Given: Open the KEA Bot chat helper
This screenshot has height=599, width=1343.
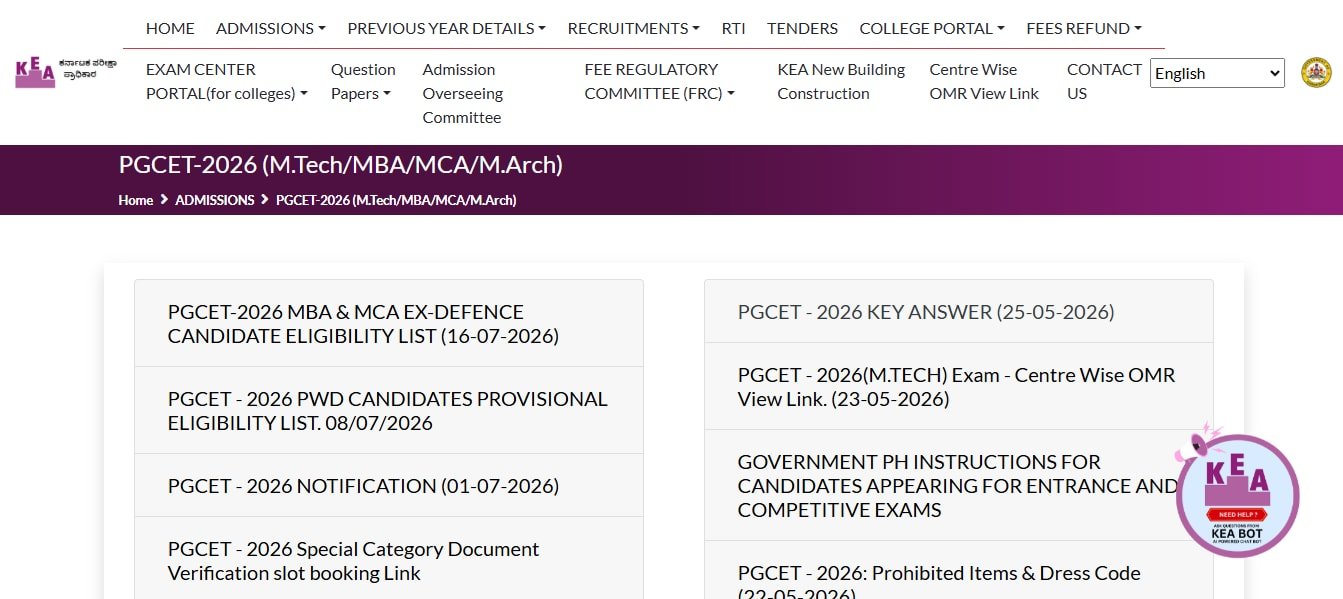Looking at the screenshot, I should [1237, 494].
